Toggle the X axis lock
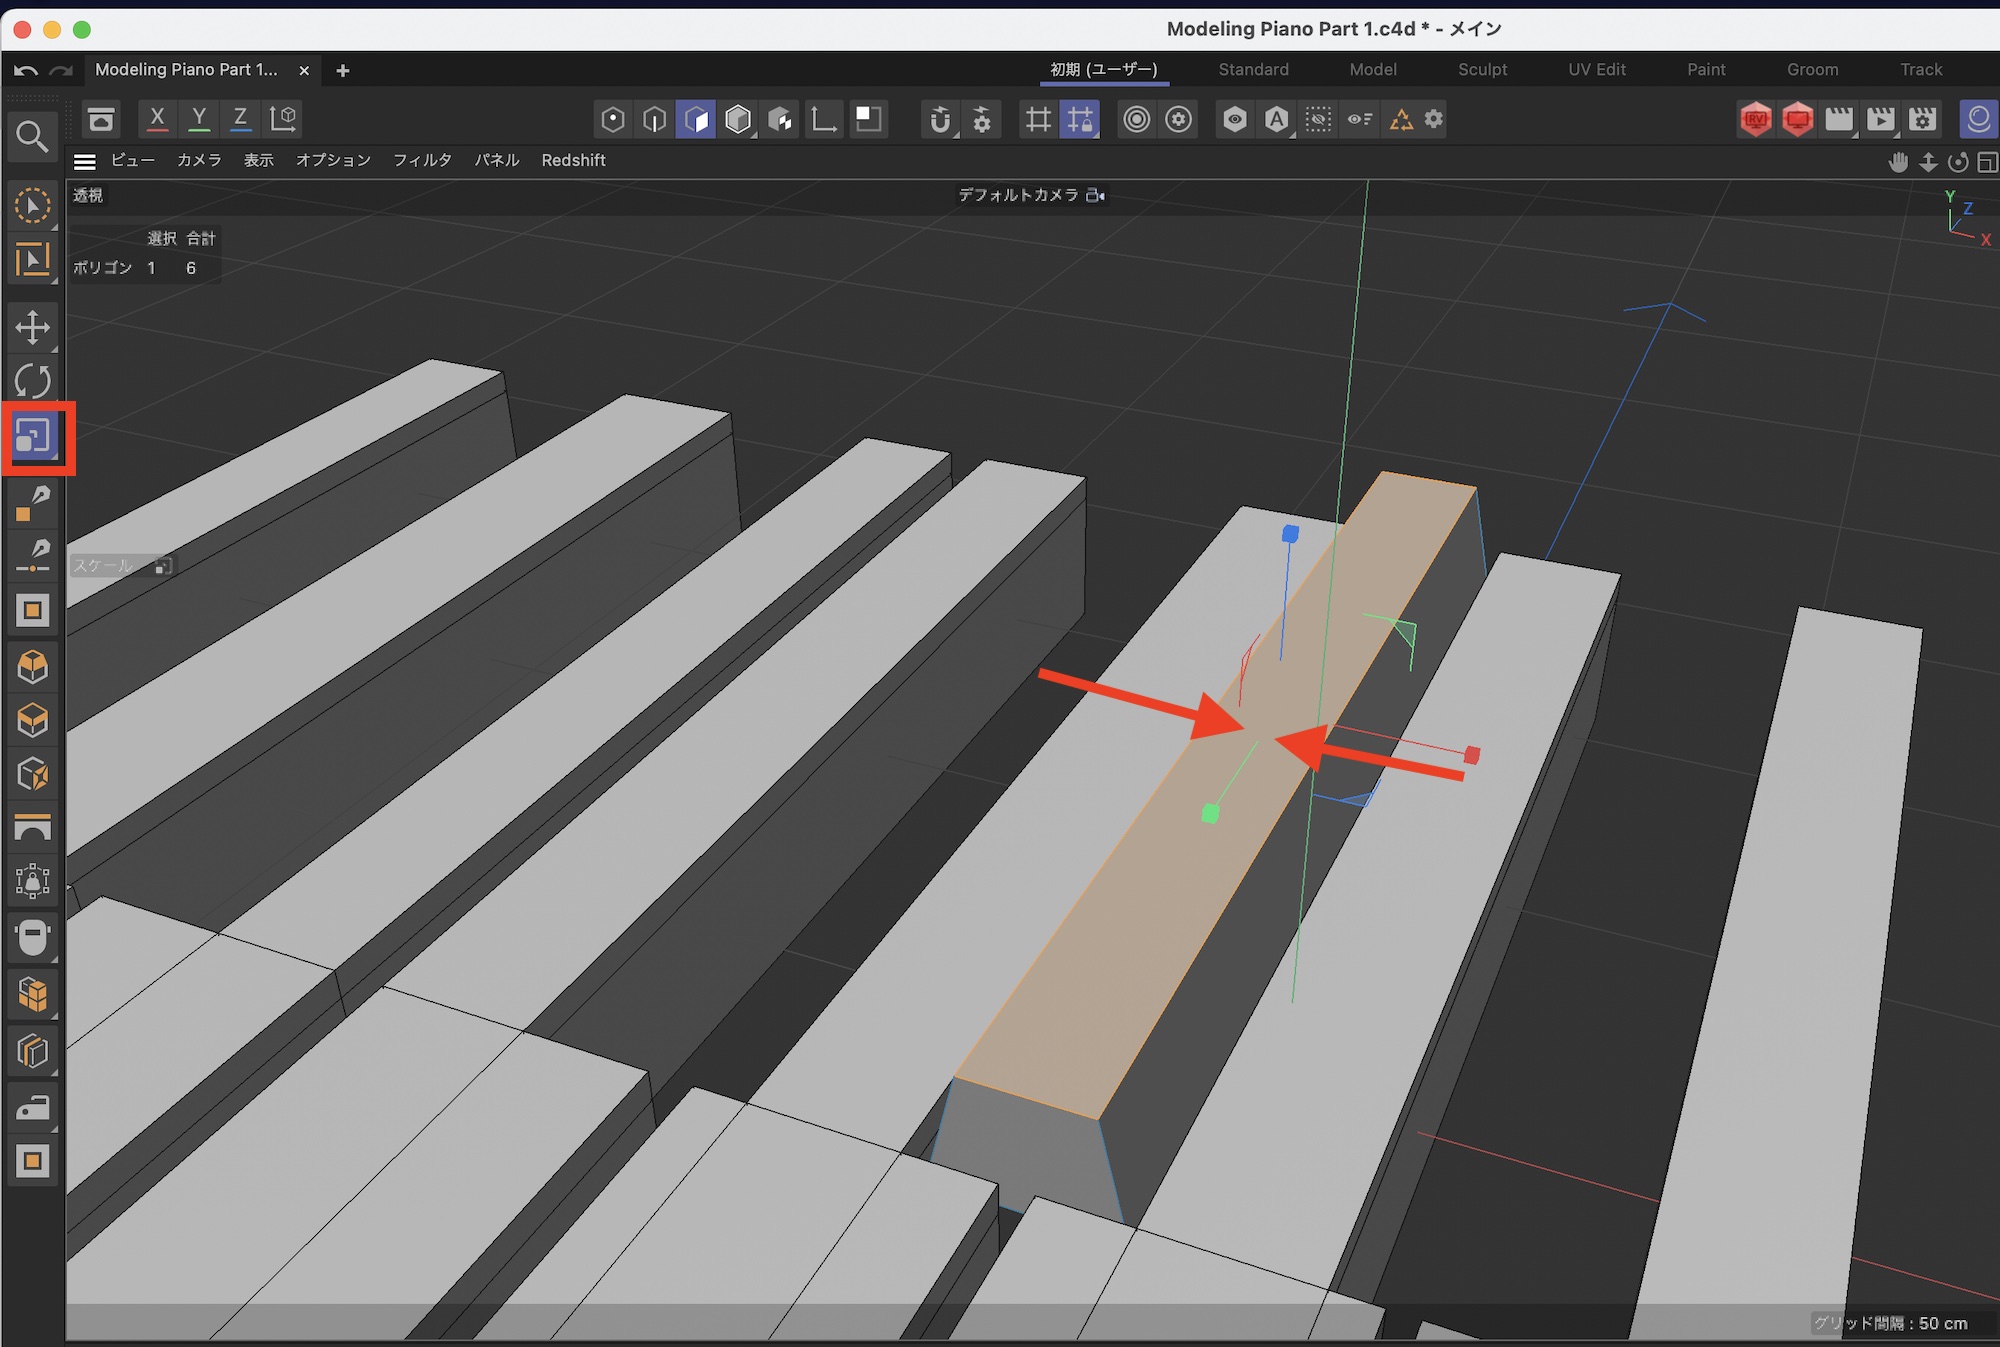Screen dimensions: 2000x1347 [157, 119]
